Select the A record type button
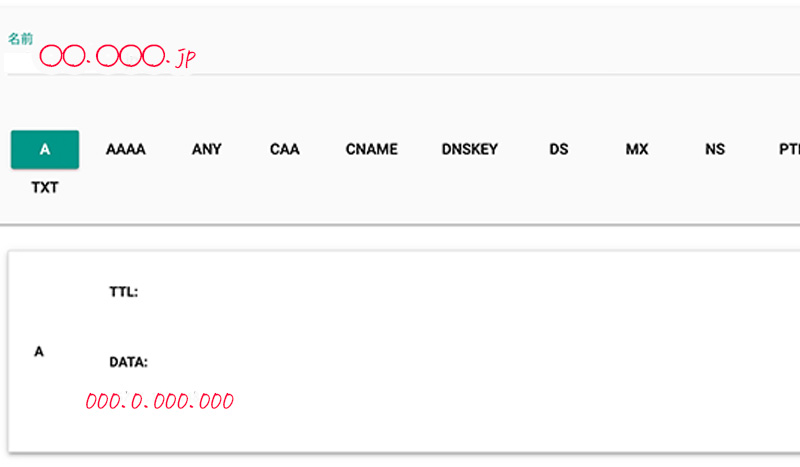Image resolution: width=800 pixels, height=467 pixels. 45,150
